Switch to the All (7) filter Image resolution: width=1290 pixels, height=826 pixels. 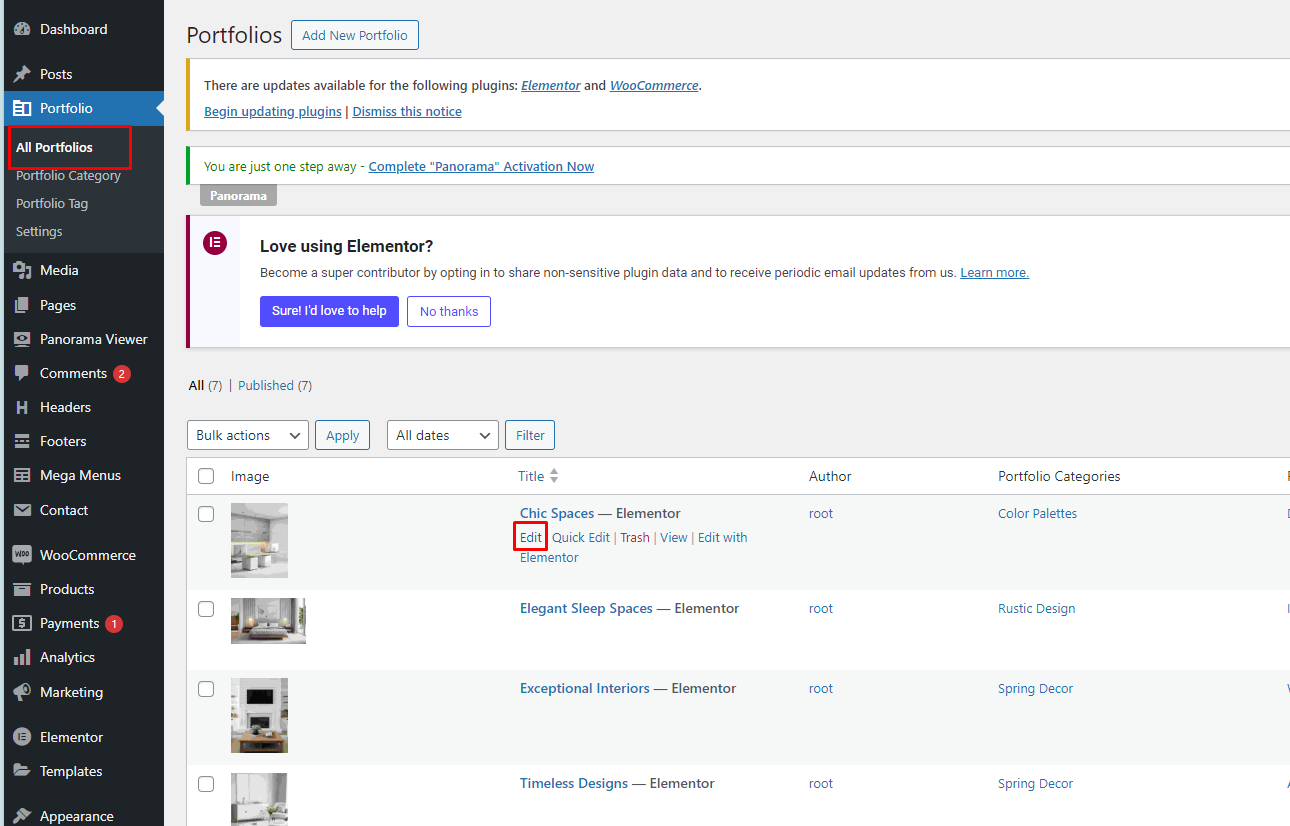tap(205, 385)
